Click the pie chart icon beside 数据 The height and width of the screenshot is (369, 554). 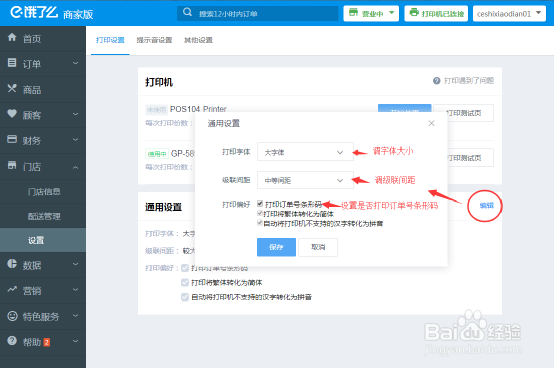pyautogui.click(x=12, y=263)
